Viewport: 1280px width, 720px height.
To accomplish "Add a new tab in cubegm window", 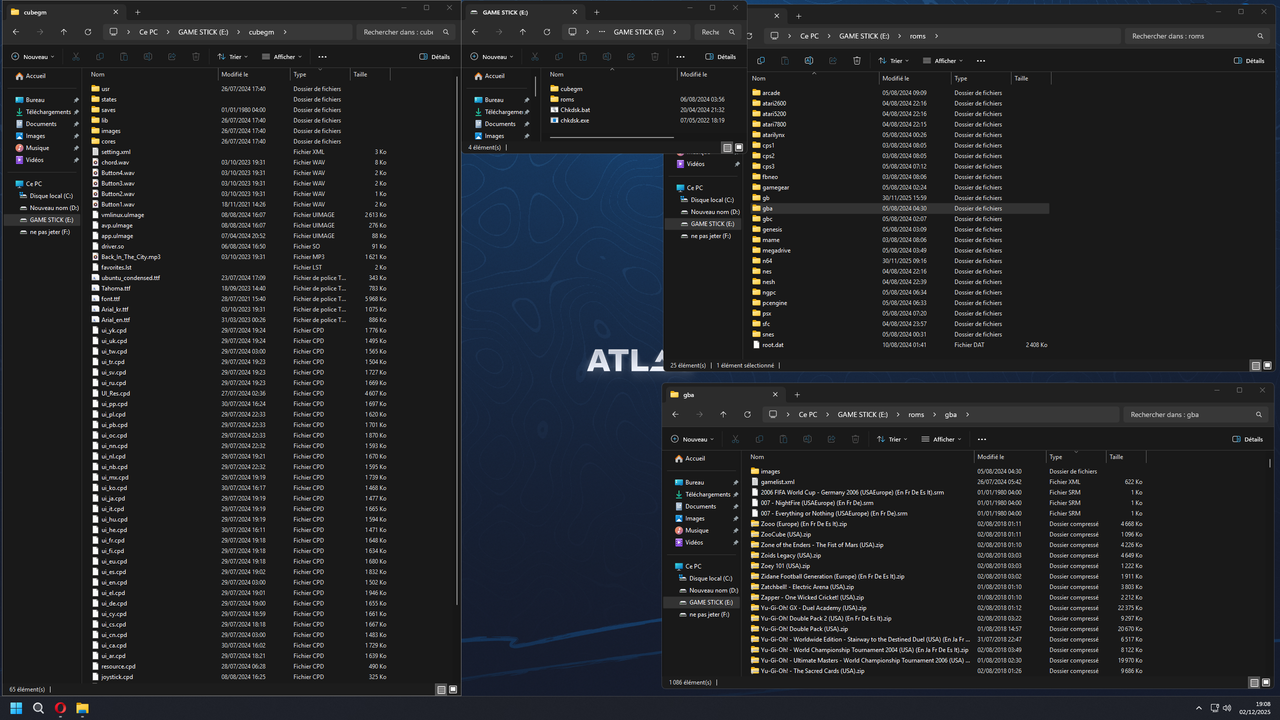I will tap(137, 12).
